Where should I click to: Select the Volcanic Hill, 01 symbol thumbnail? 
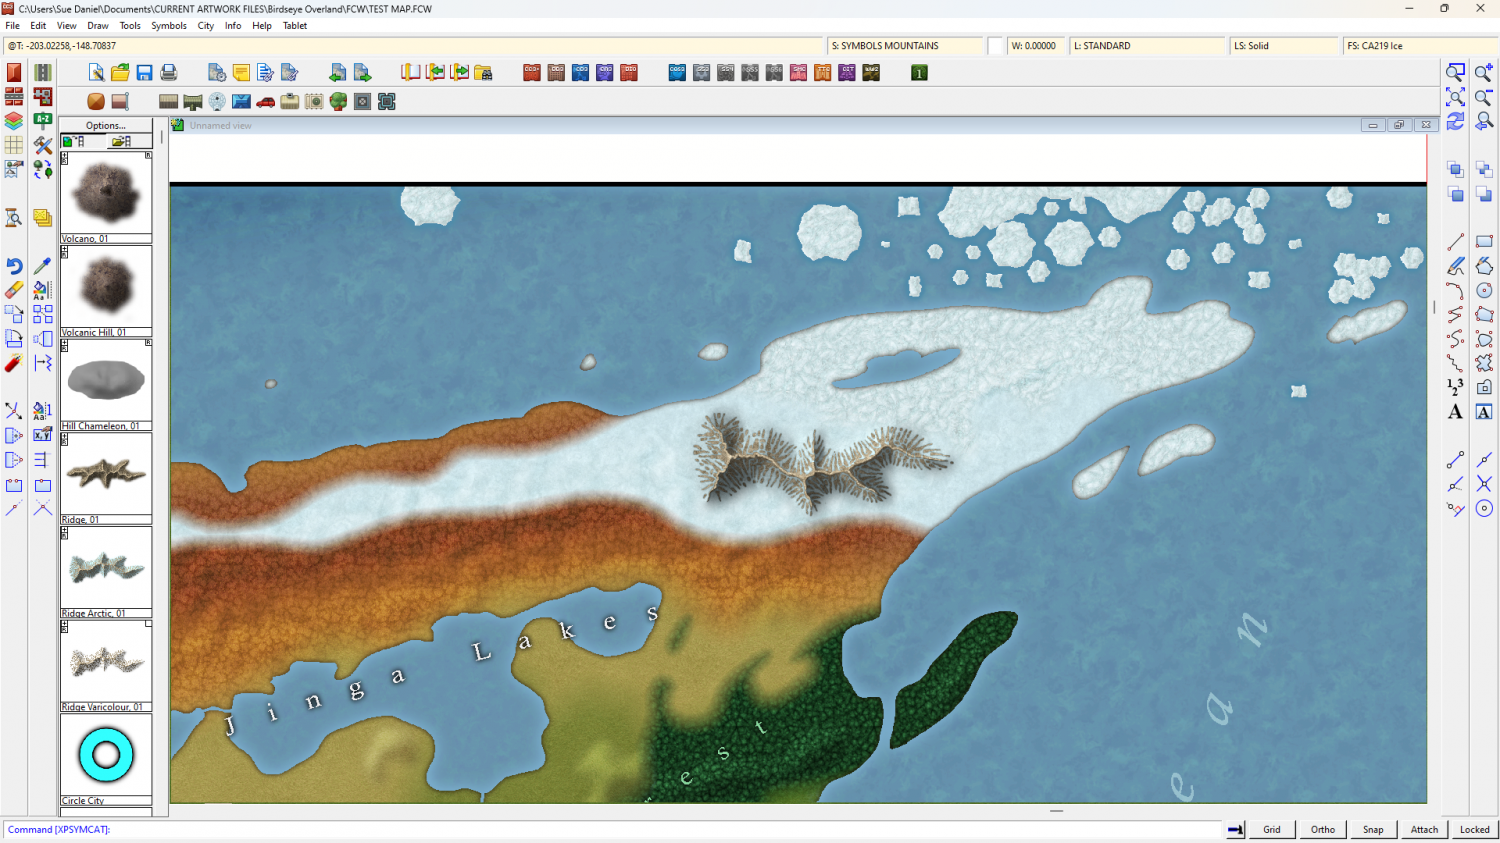[x=106, y=286]
